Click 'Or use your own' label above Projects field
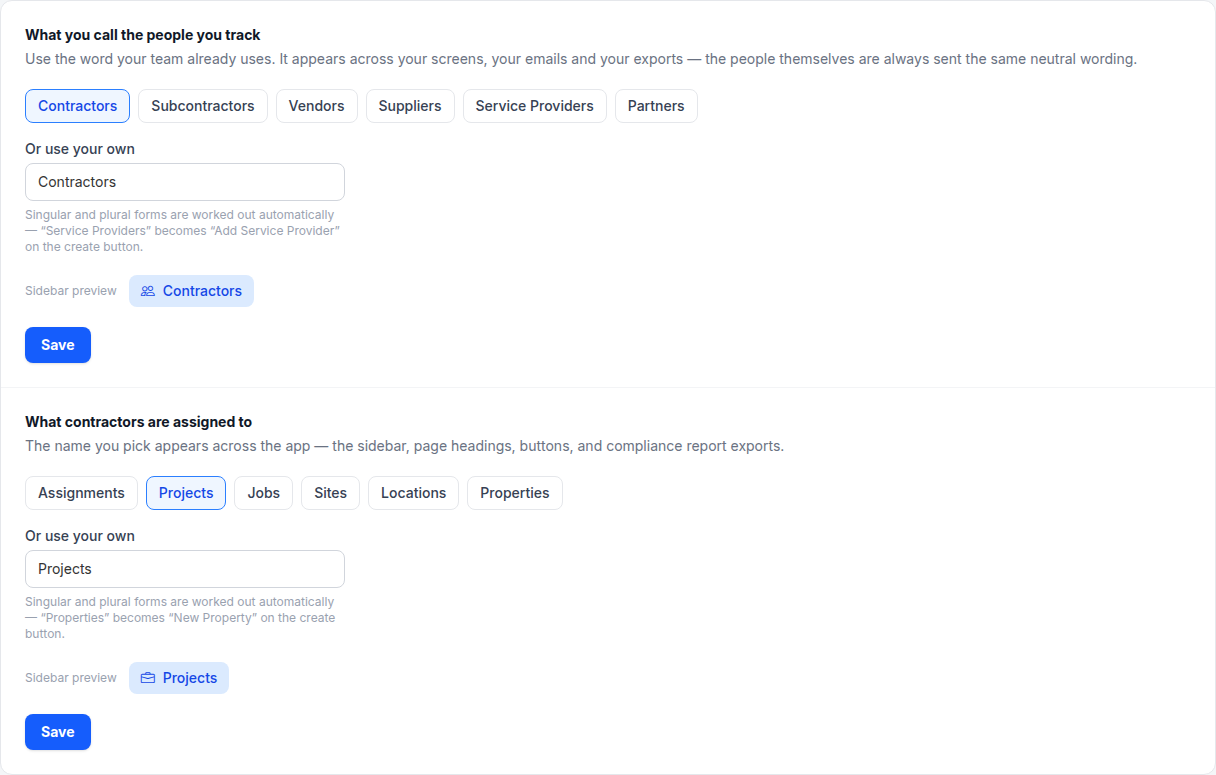The image size is (1216, 775). click(x=80, y=536)
